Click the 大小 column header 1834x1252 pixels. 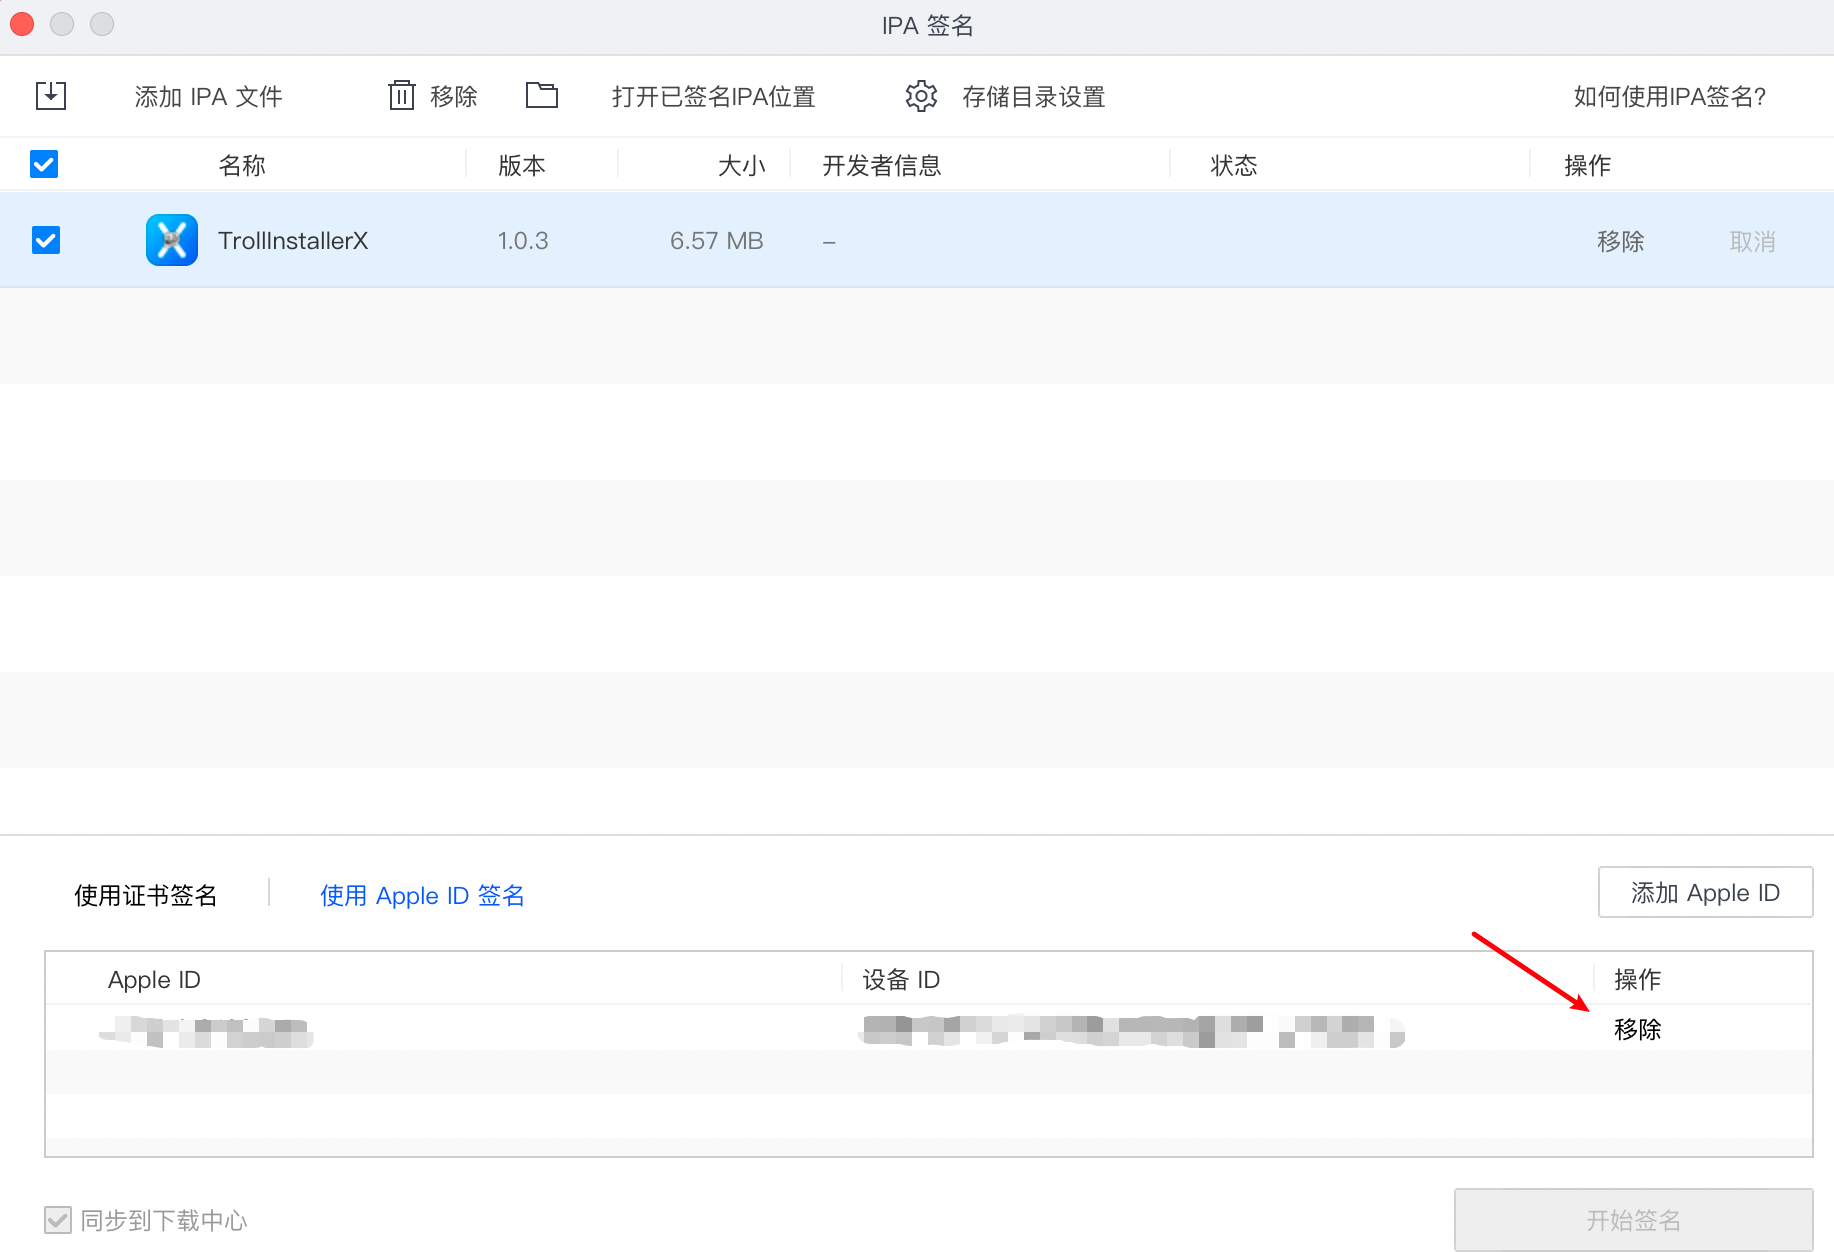point(742,165)
